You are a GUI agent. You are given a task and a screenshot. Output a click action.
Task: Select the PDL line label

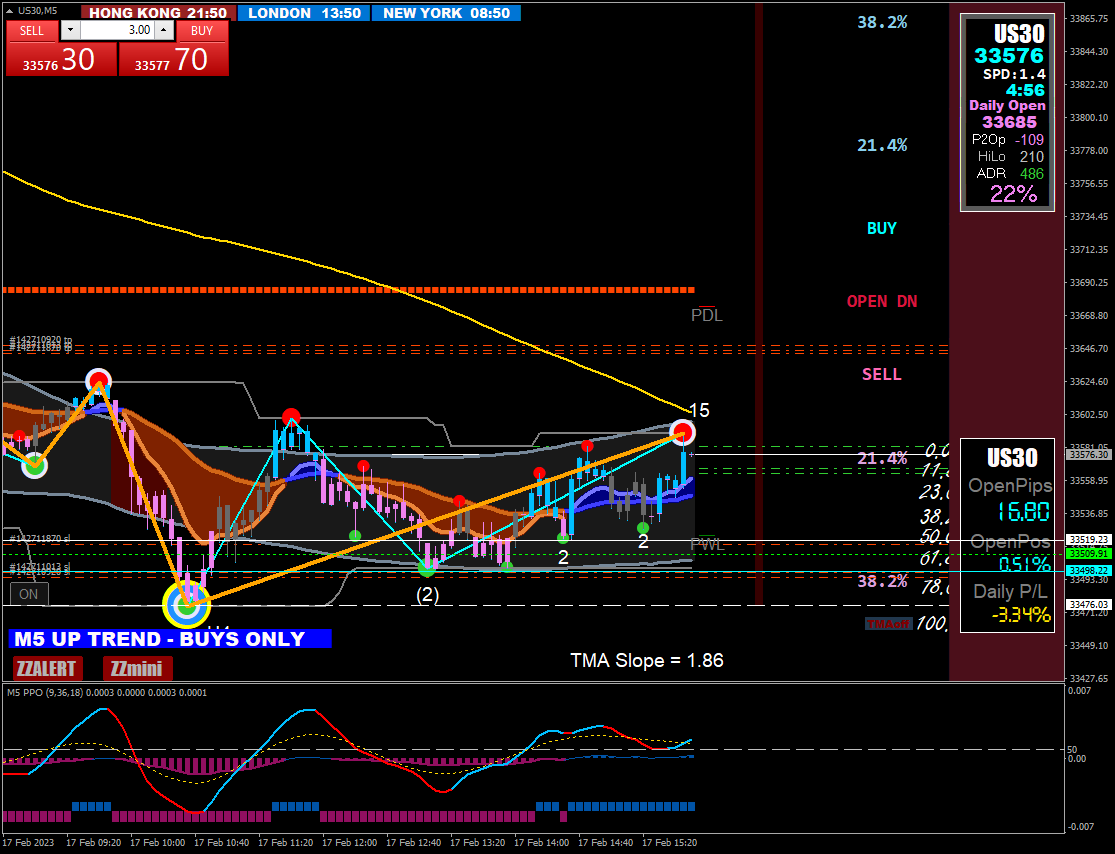(707, 315)
